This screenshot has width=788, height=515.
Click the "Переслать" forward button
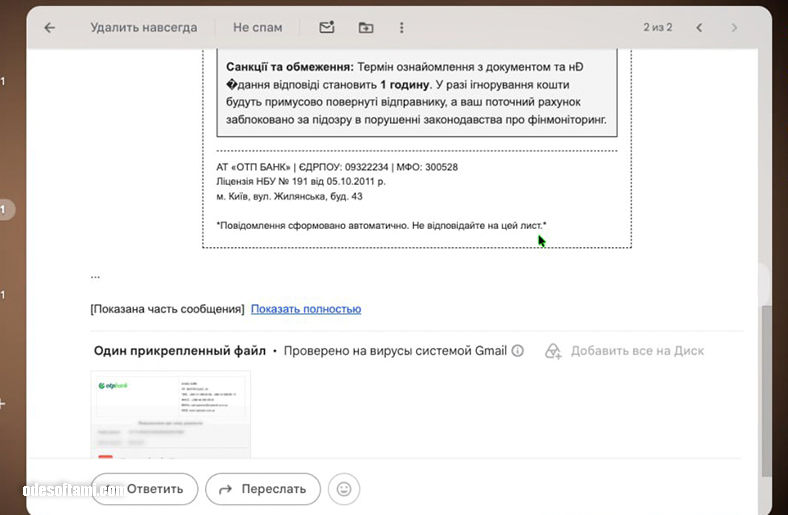[x=263, y=489]
